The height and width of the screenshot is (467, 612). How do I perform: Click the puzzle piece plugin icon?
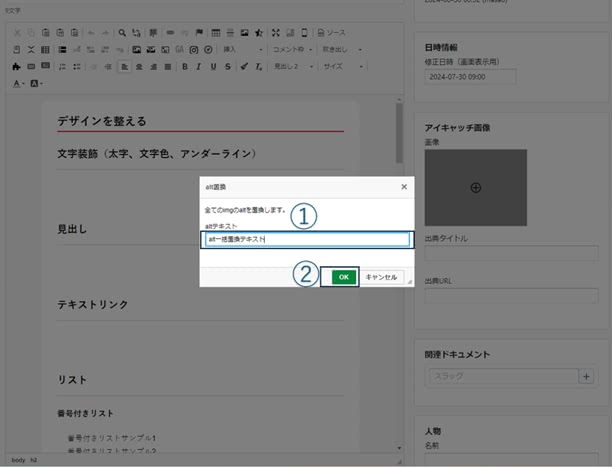point(16,67)
